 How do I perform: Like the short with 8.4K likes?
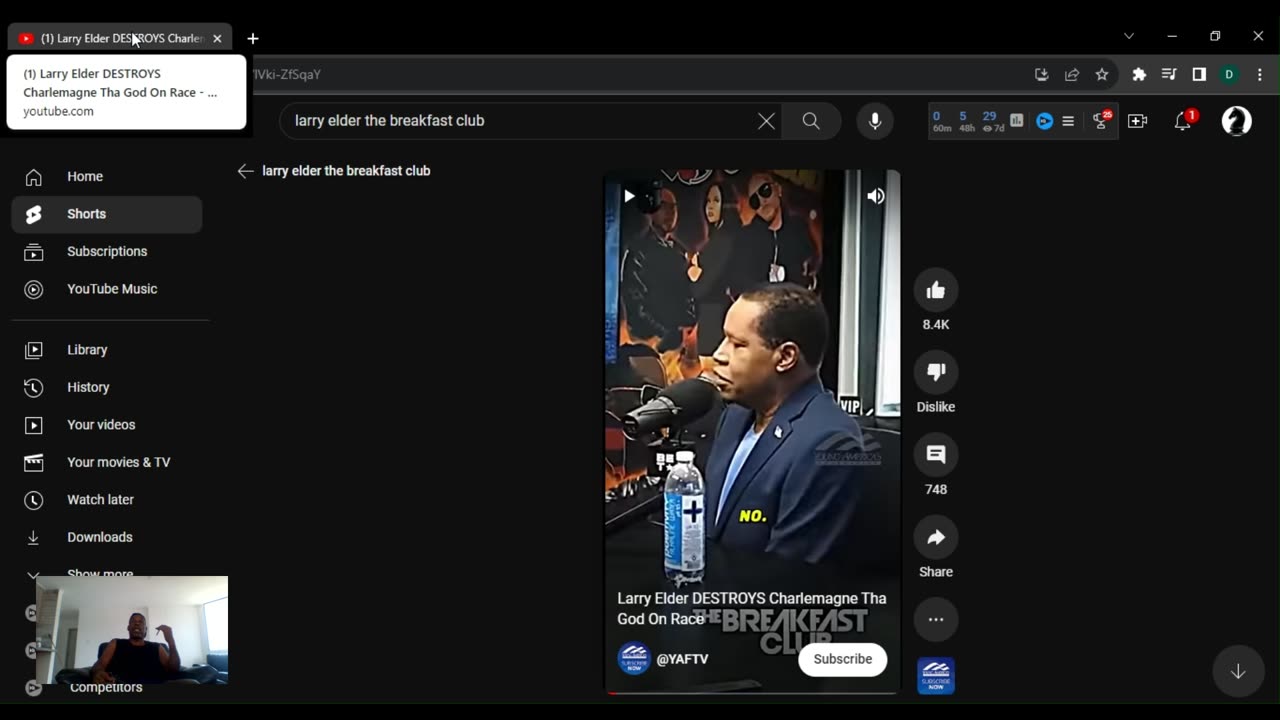coord(936,290)
